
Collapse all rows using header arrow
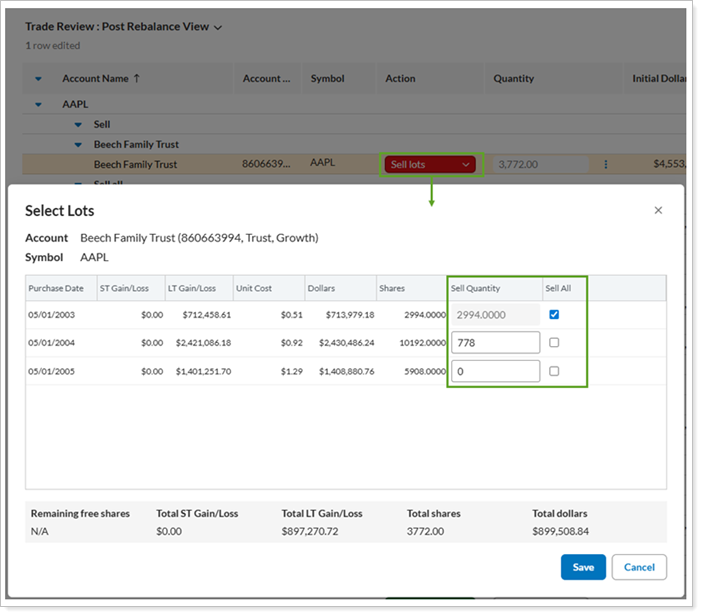pos(39,79)
